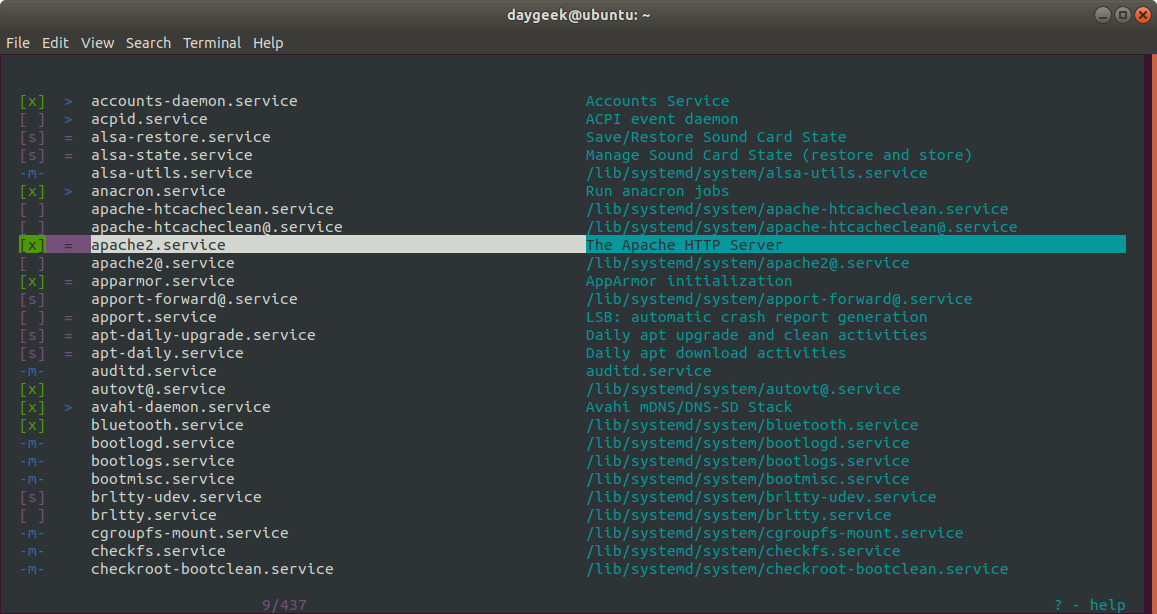Toggle the accounts-daemon.service enabled checkbox
This screenshot has width=1157, height=614.
(32, 101)
